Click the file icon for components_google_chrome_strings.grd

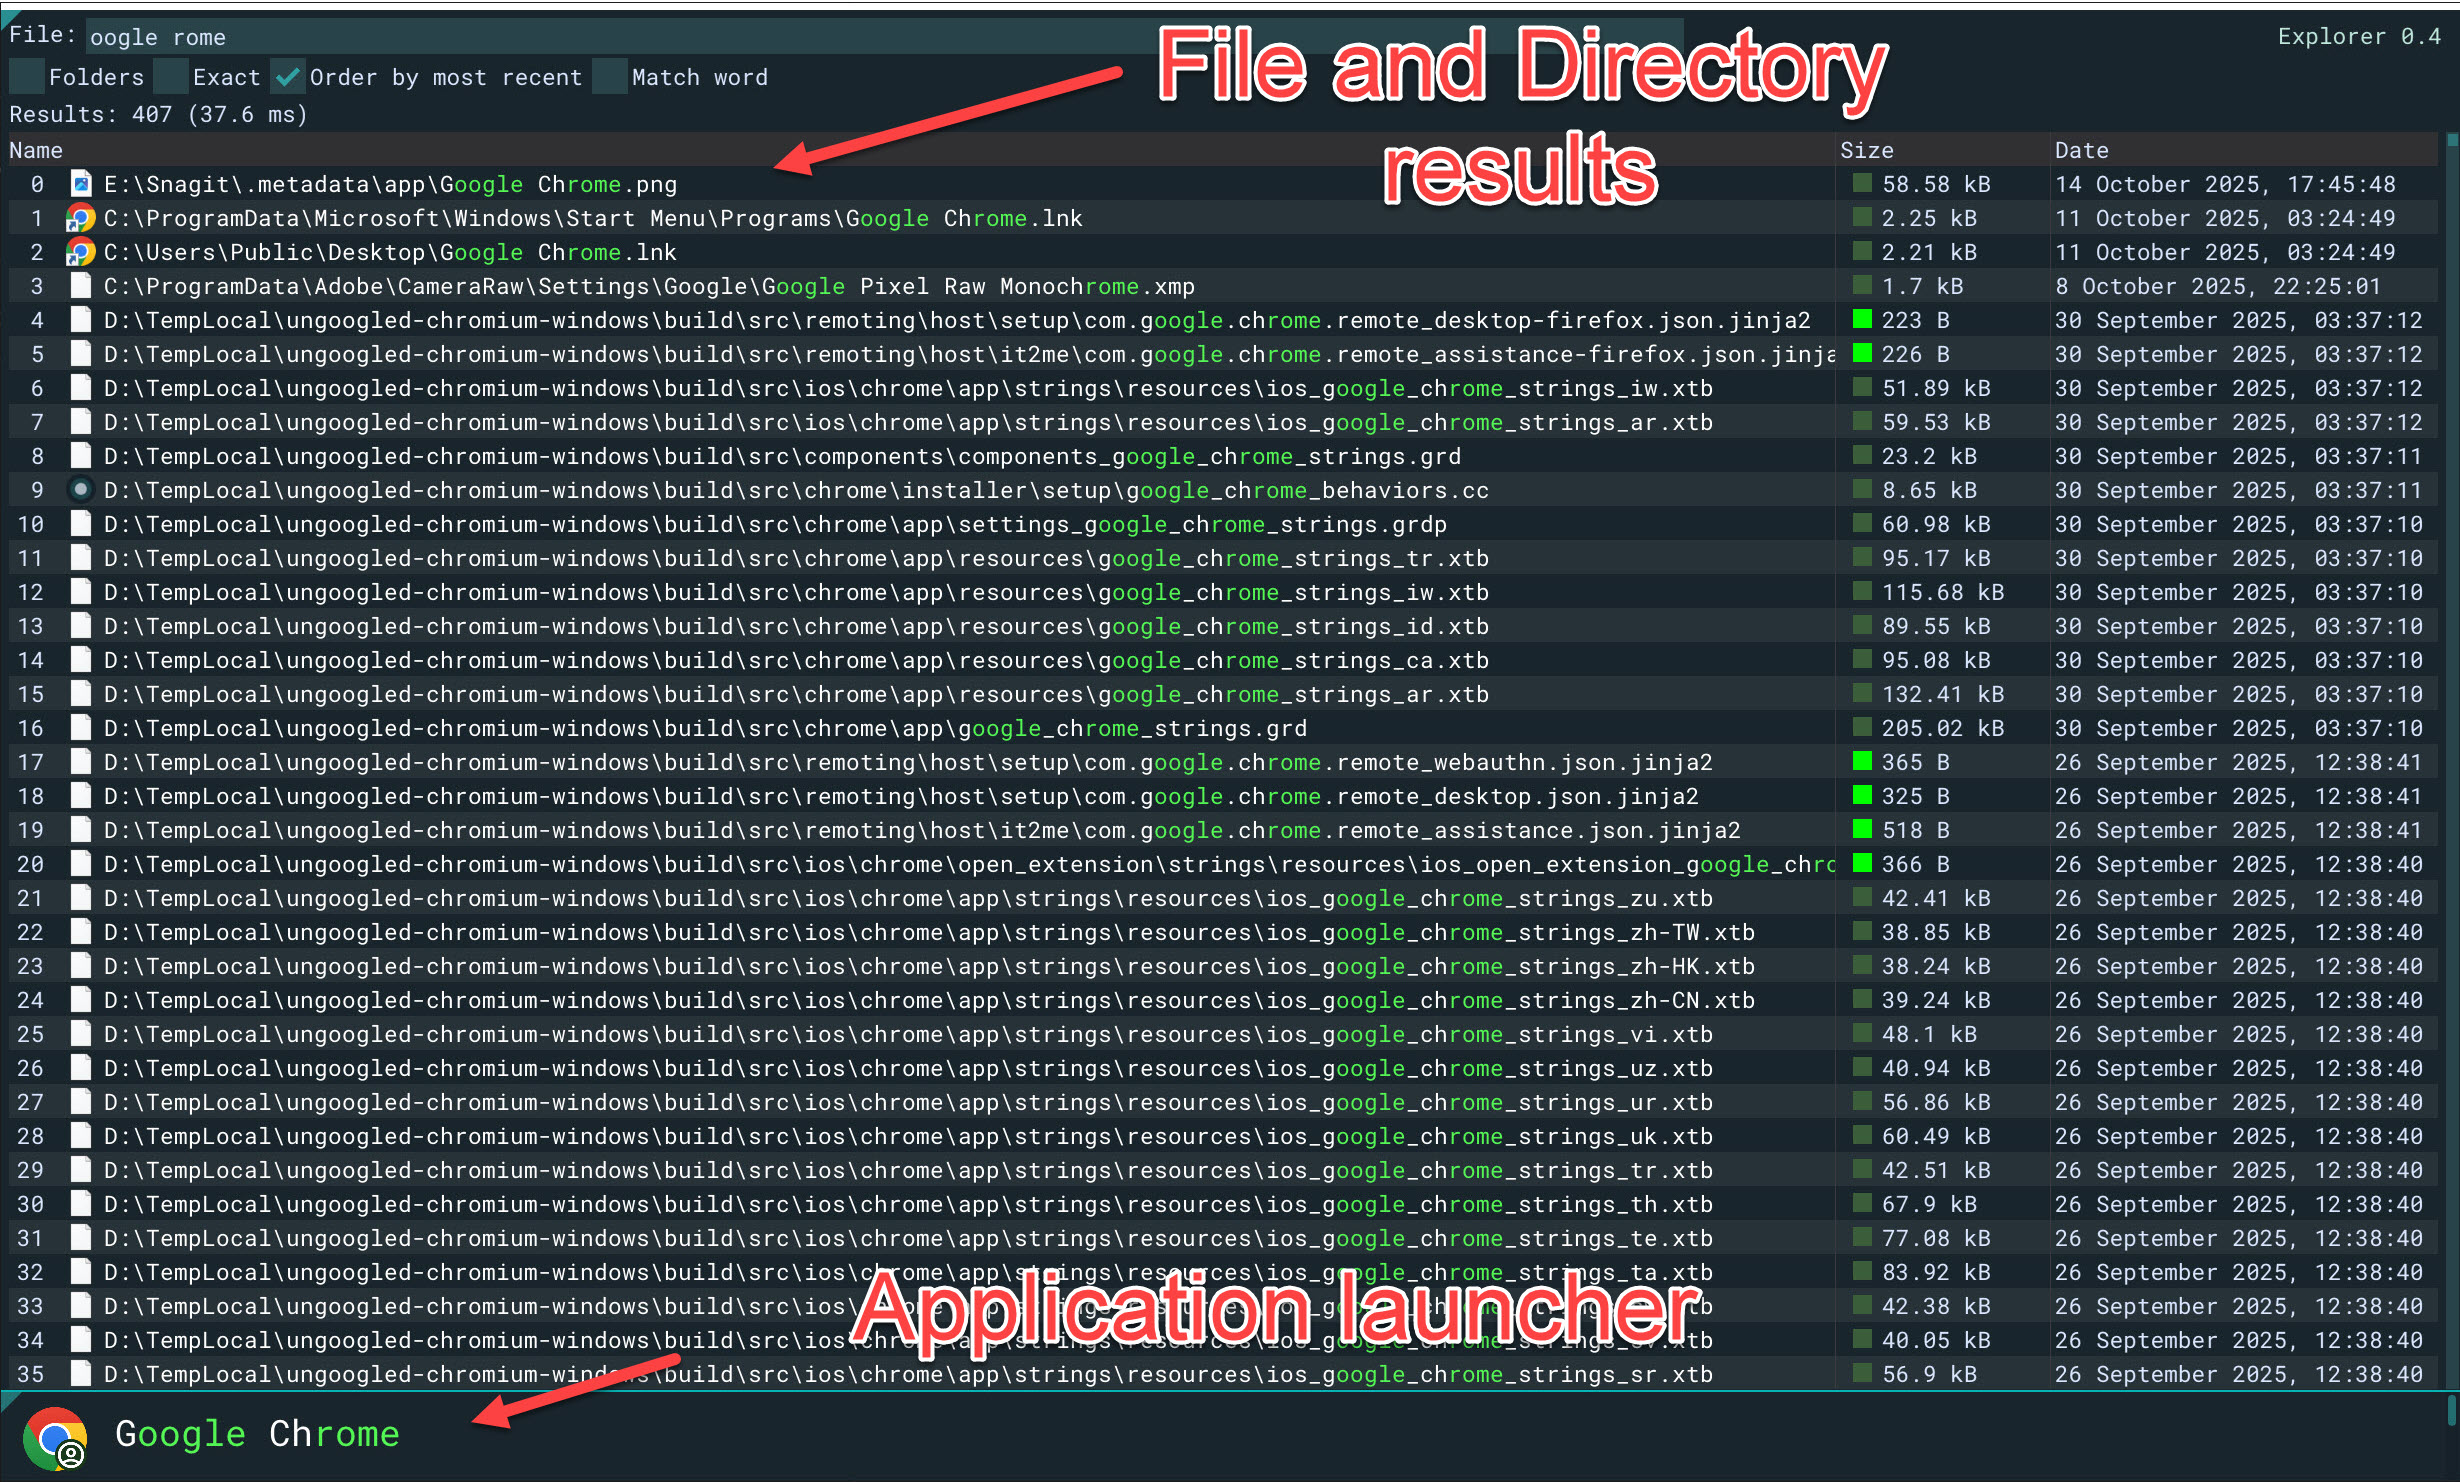(81, 456)
